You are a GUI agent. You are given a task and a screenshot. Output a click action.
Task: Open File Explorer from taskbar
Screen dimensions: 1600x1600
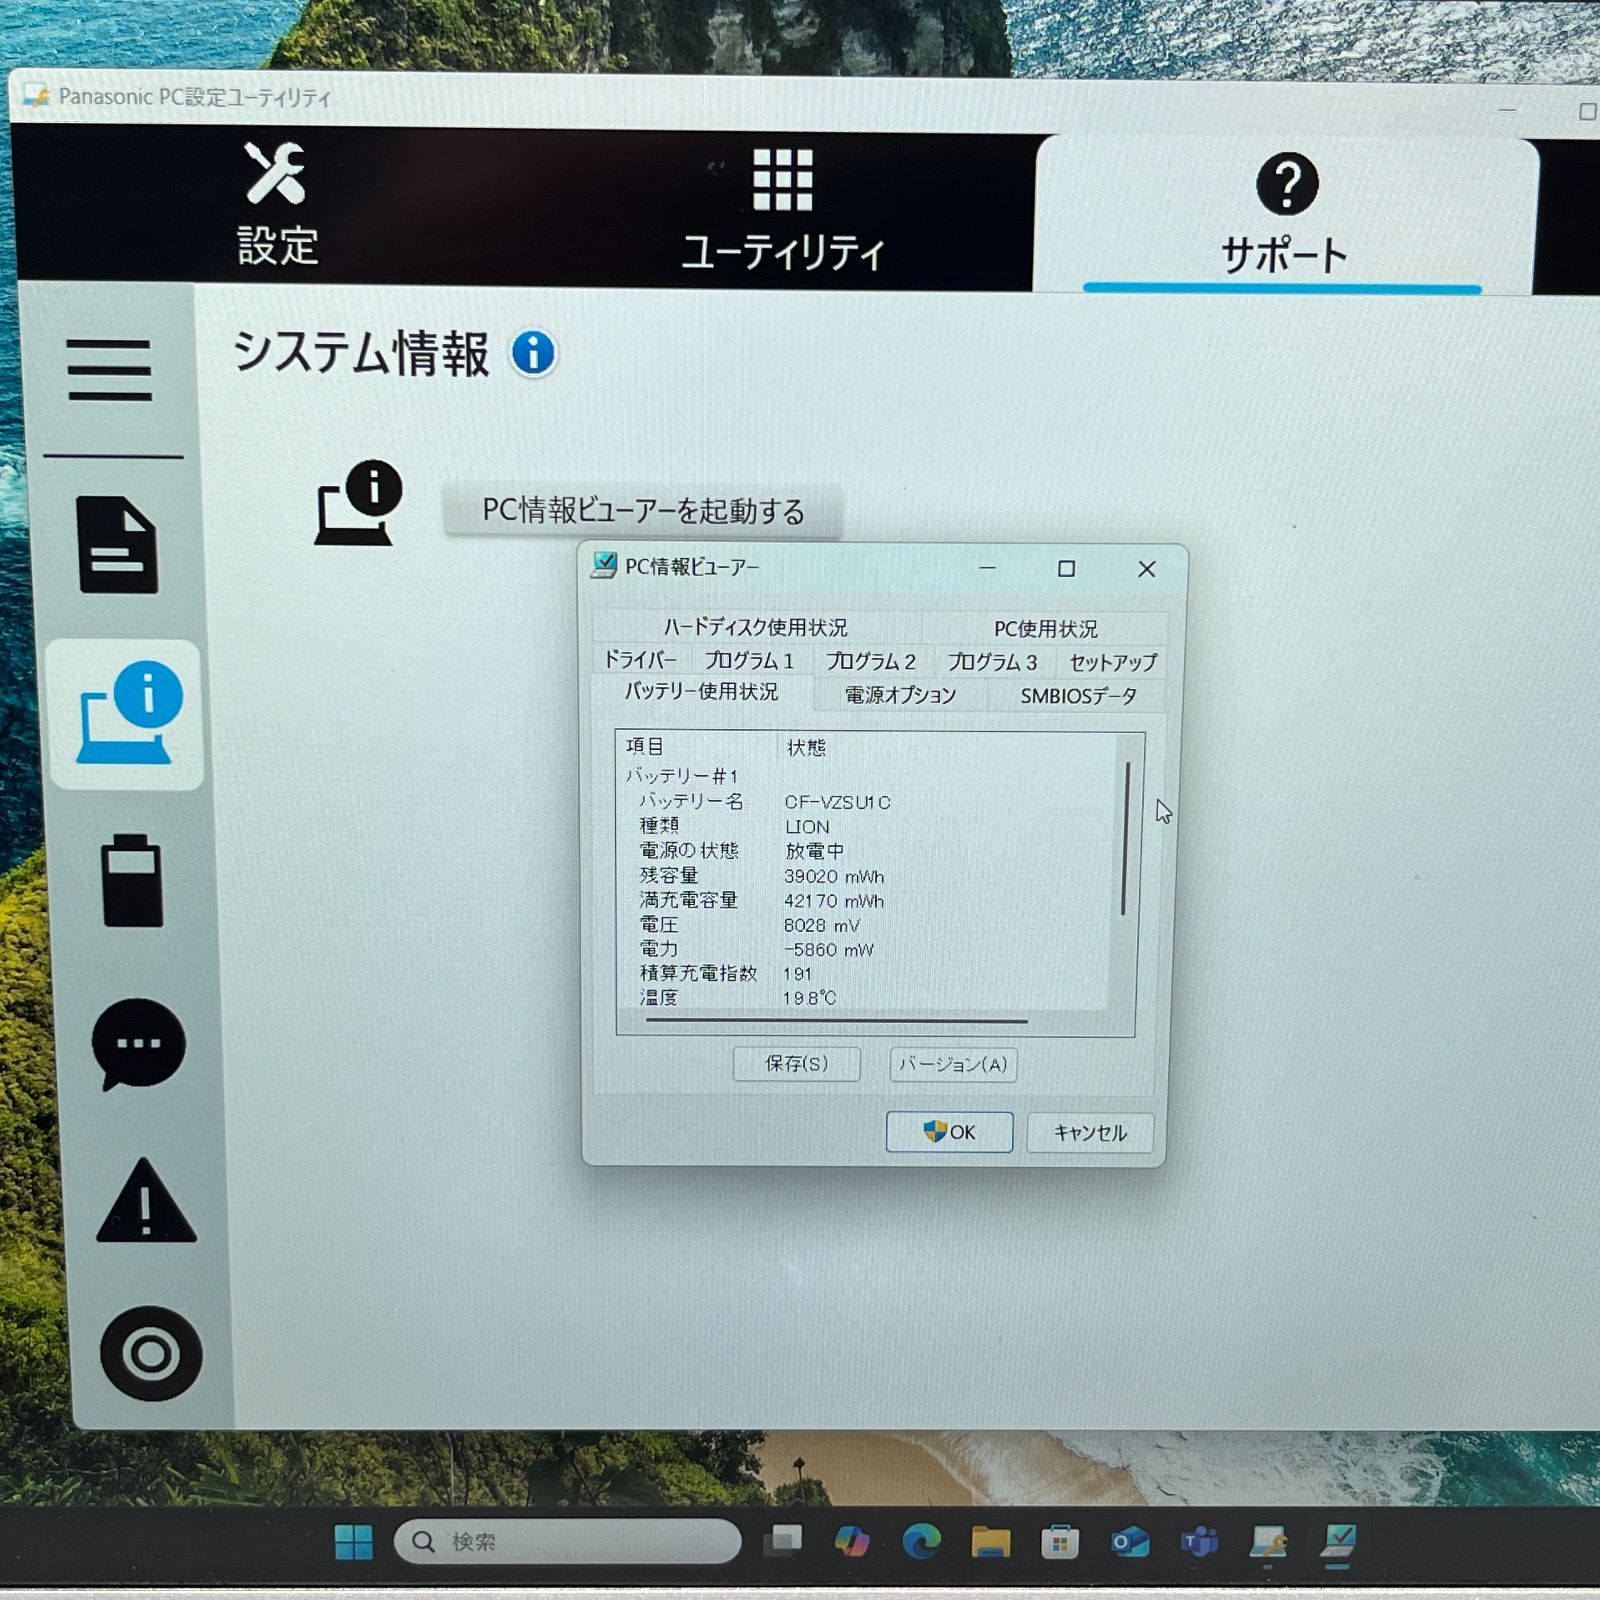990,1542
